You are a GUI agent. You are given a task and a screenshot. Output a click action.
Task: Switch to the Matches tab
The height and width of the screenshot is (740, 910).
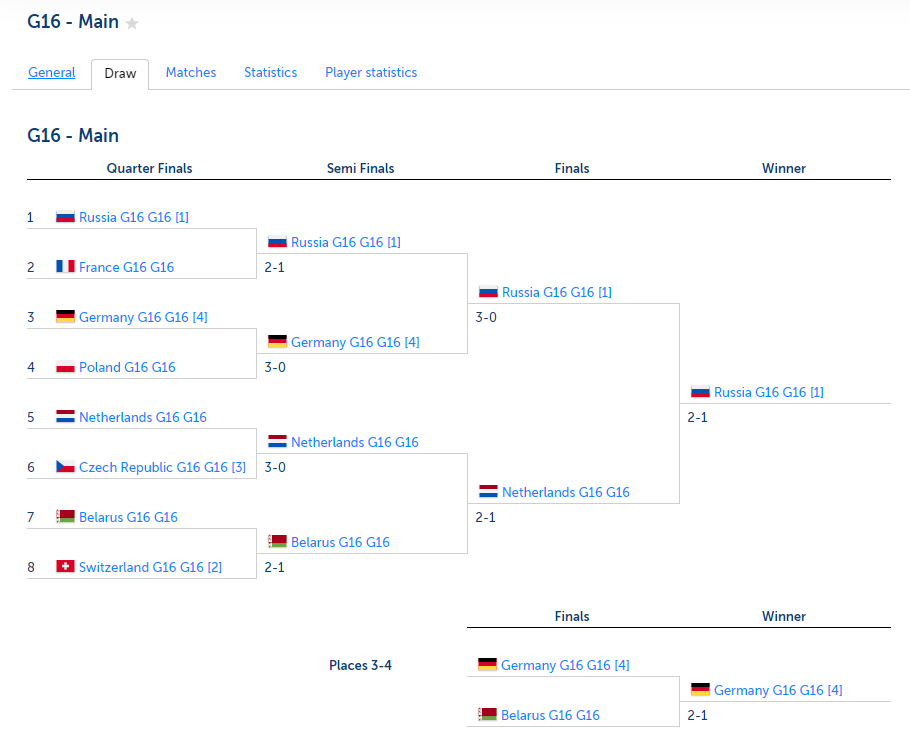(x=191, y=73)
